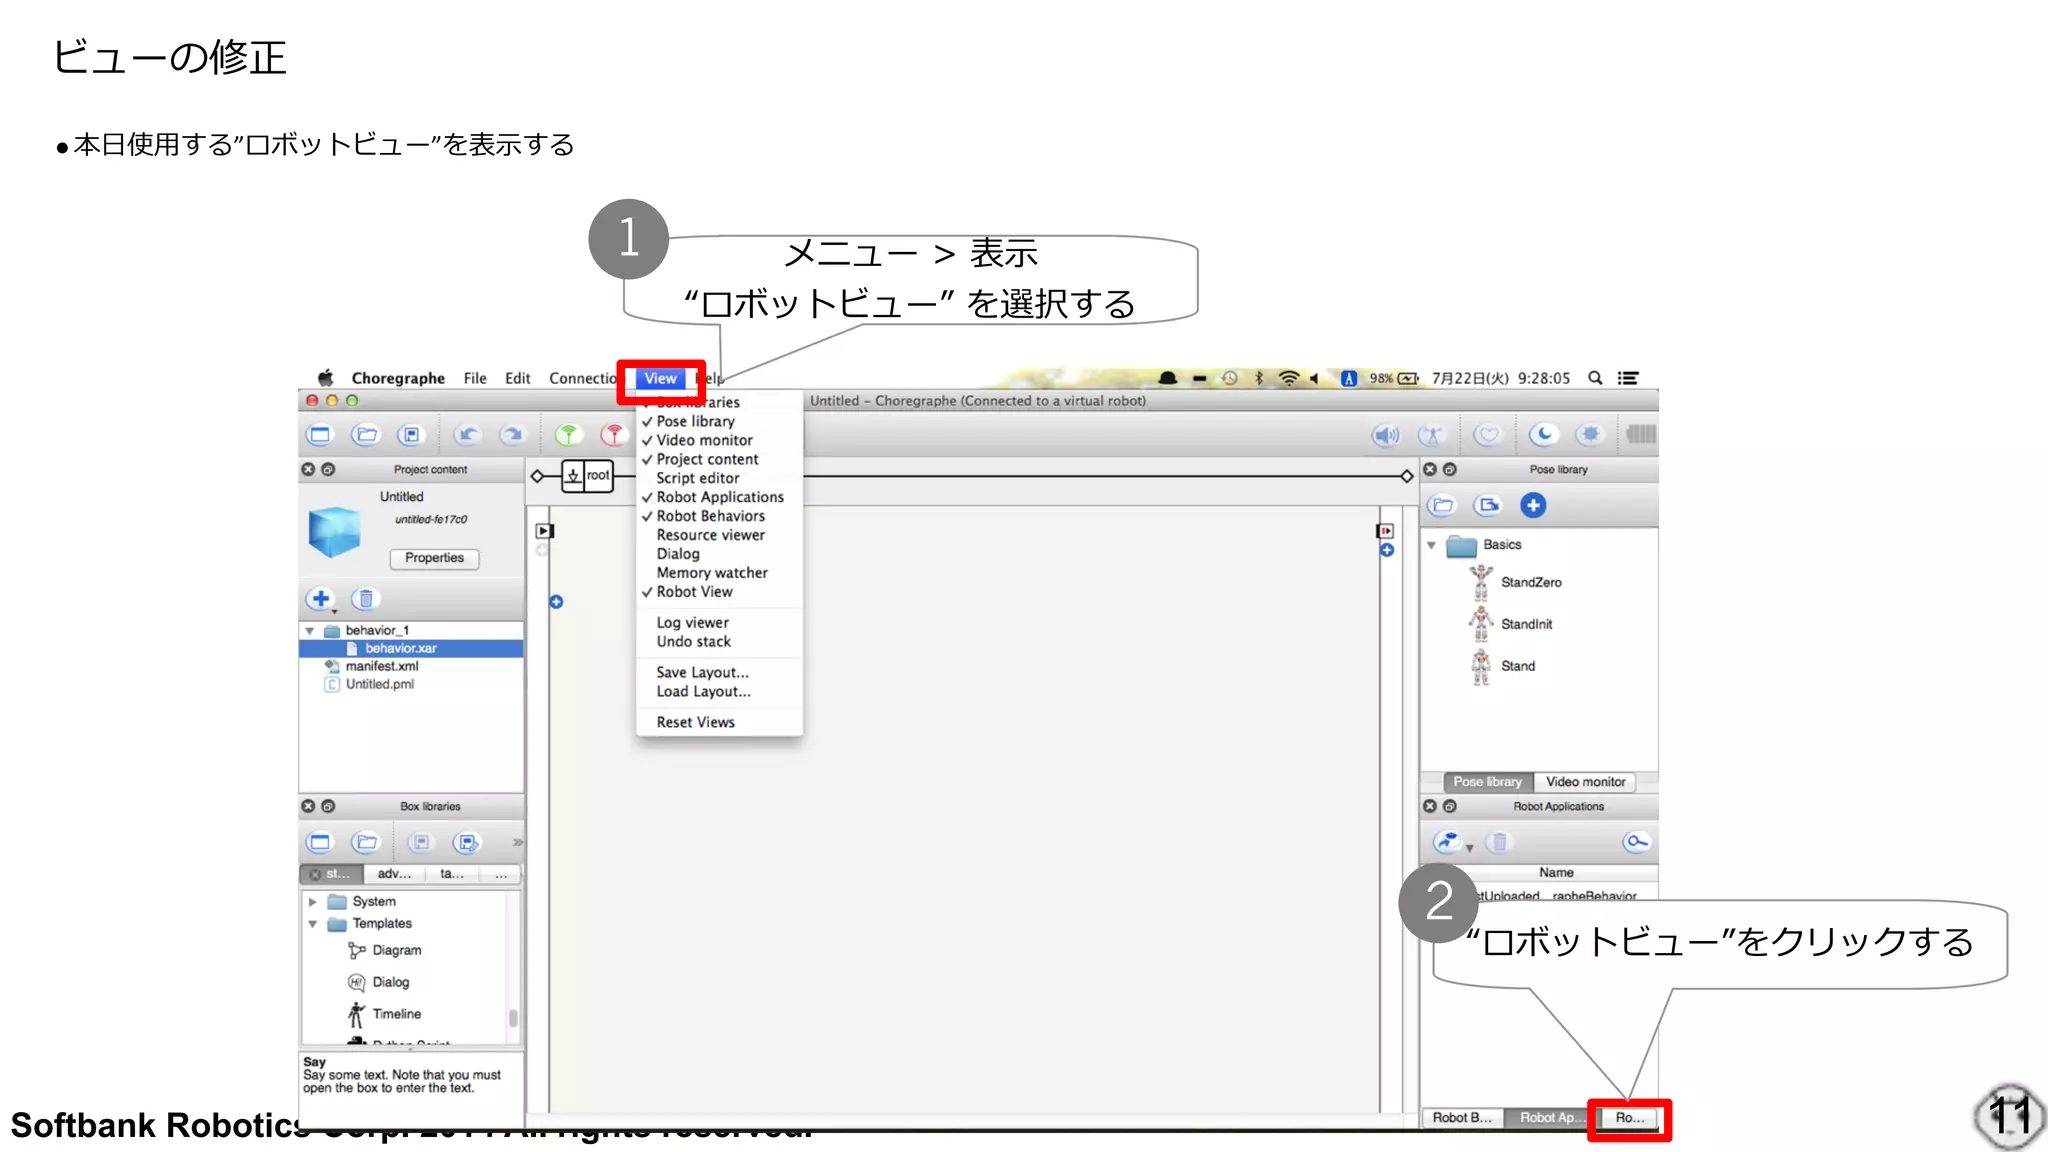Viewport: 2048px width, 1152px height.
Task: Click the Animation mode robot icon
Action: coord(1432,435)
